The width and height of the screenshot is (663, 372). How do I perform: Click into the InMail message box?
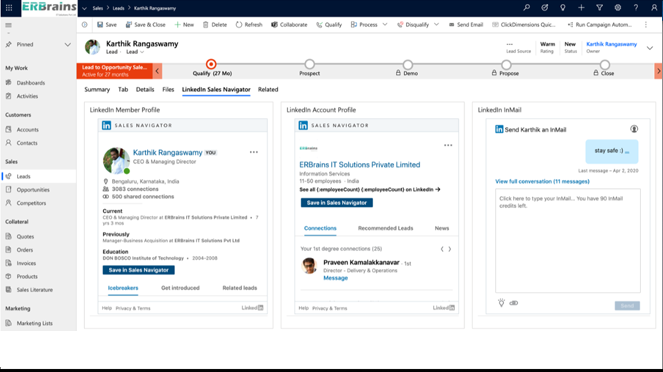pos(567,241)
